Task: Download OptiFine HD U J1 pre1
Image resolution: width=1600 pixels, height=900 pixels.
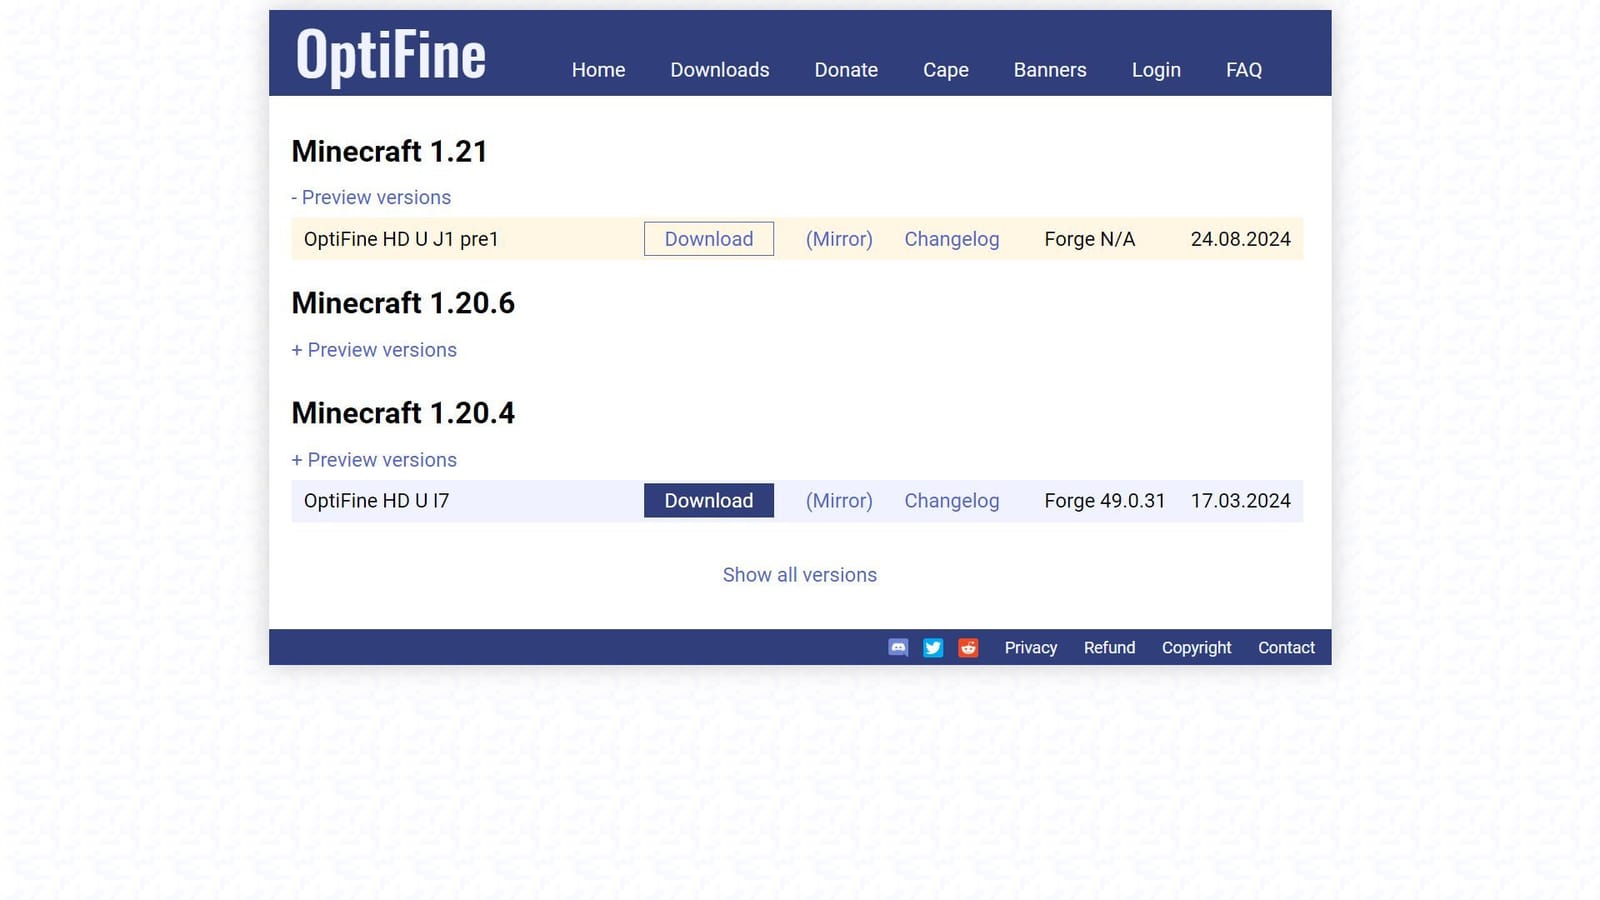Action: (708, 239)
